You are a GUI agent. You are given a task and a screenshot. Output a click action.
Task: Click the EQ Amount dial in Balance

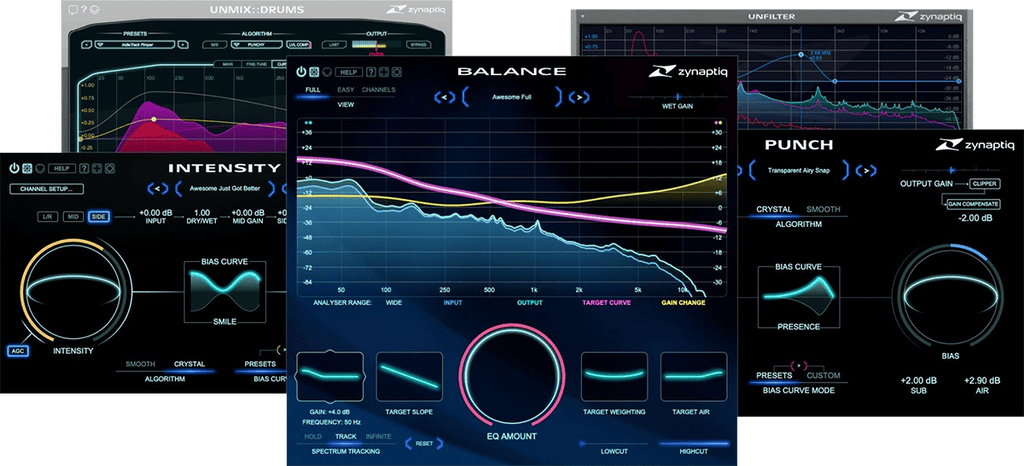click(x=510, y=374)
